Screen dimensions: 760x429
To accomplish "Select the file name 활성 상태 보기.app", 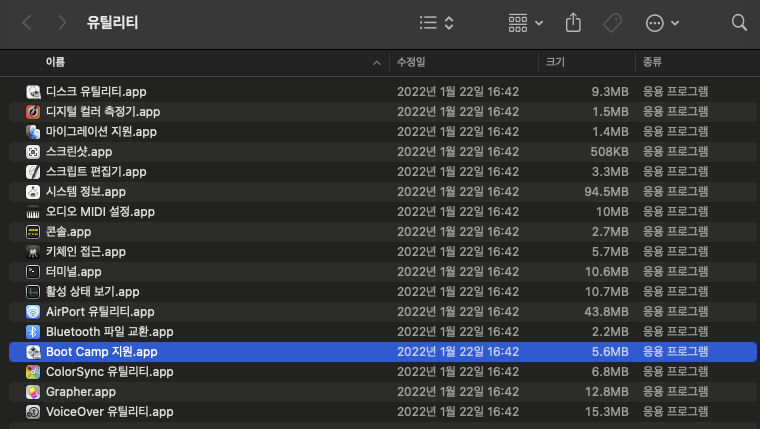I will pyautogui.click(x=93, y=292).
